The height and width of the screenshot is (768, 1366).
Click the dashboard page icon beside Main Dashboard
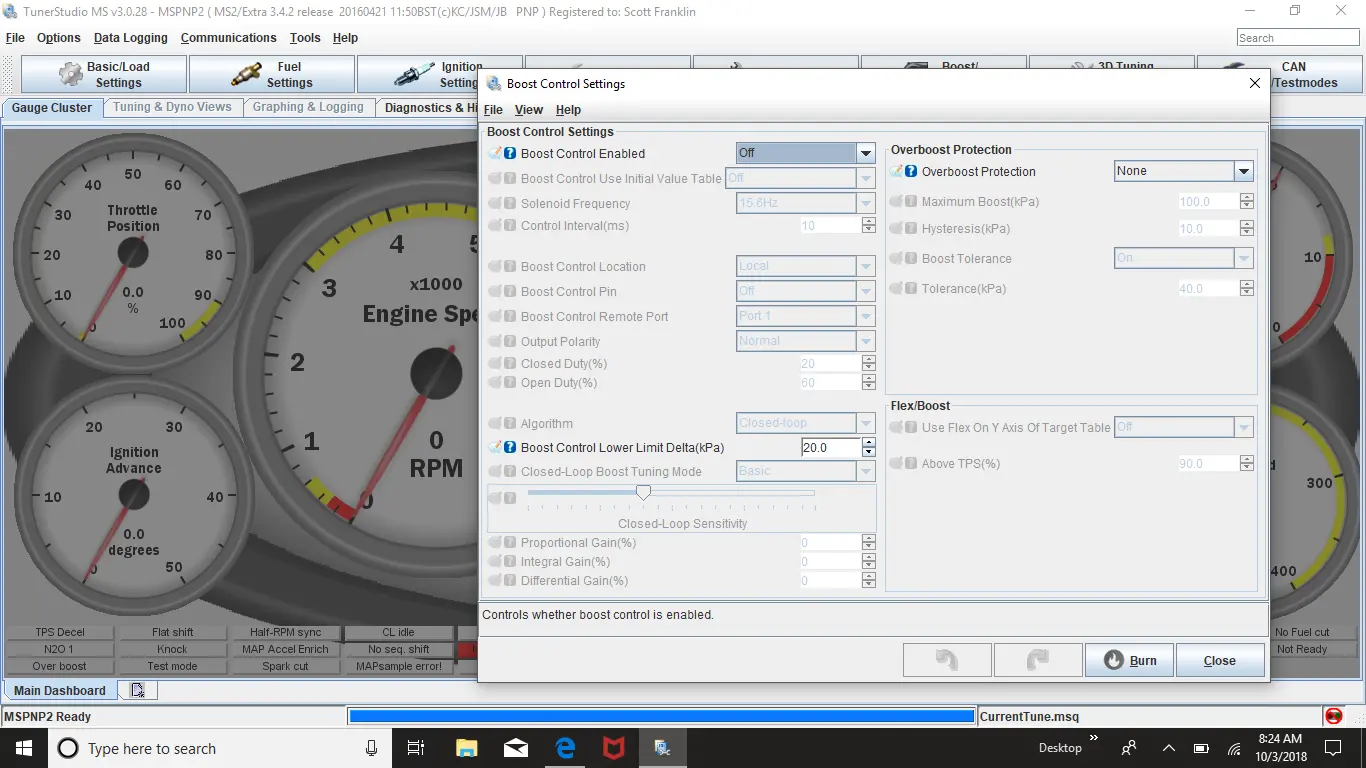[x=138, y=690]
